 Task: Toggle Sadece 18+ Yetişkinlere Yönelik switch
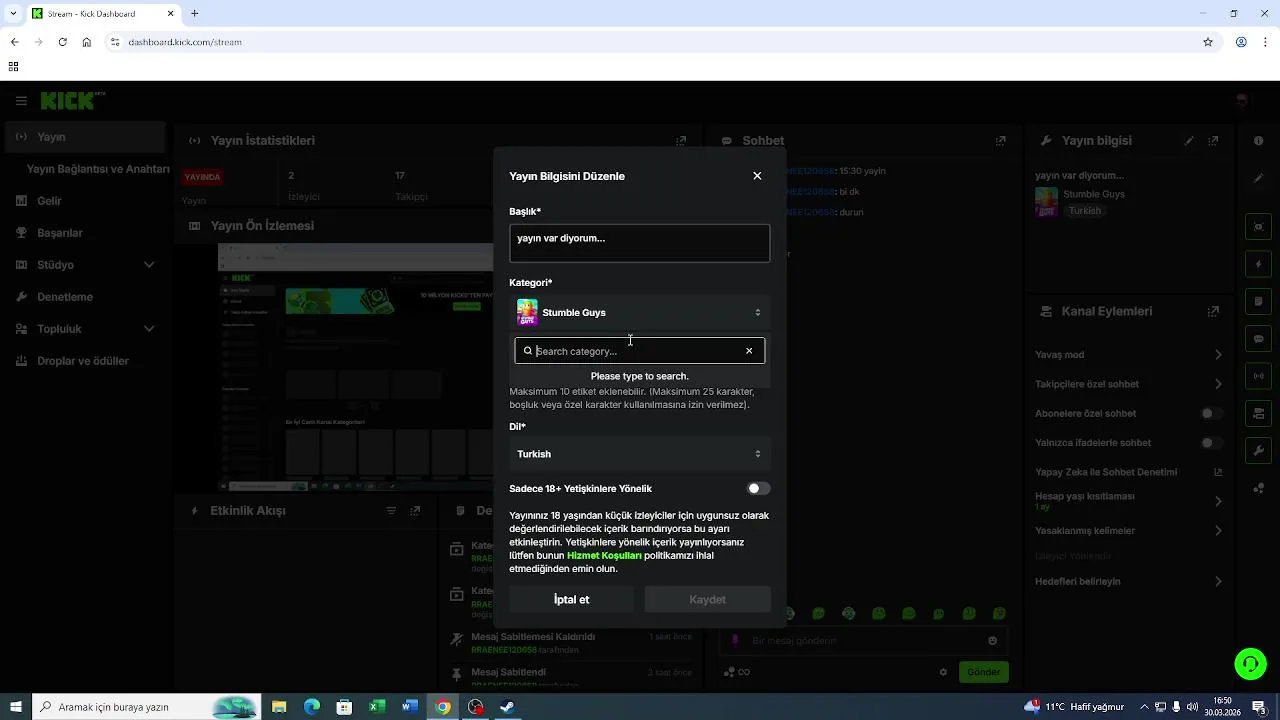tap(759, 489)
